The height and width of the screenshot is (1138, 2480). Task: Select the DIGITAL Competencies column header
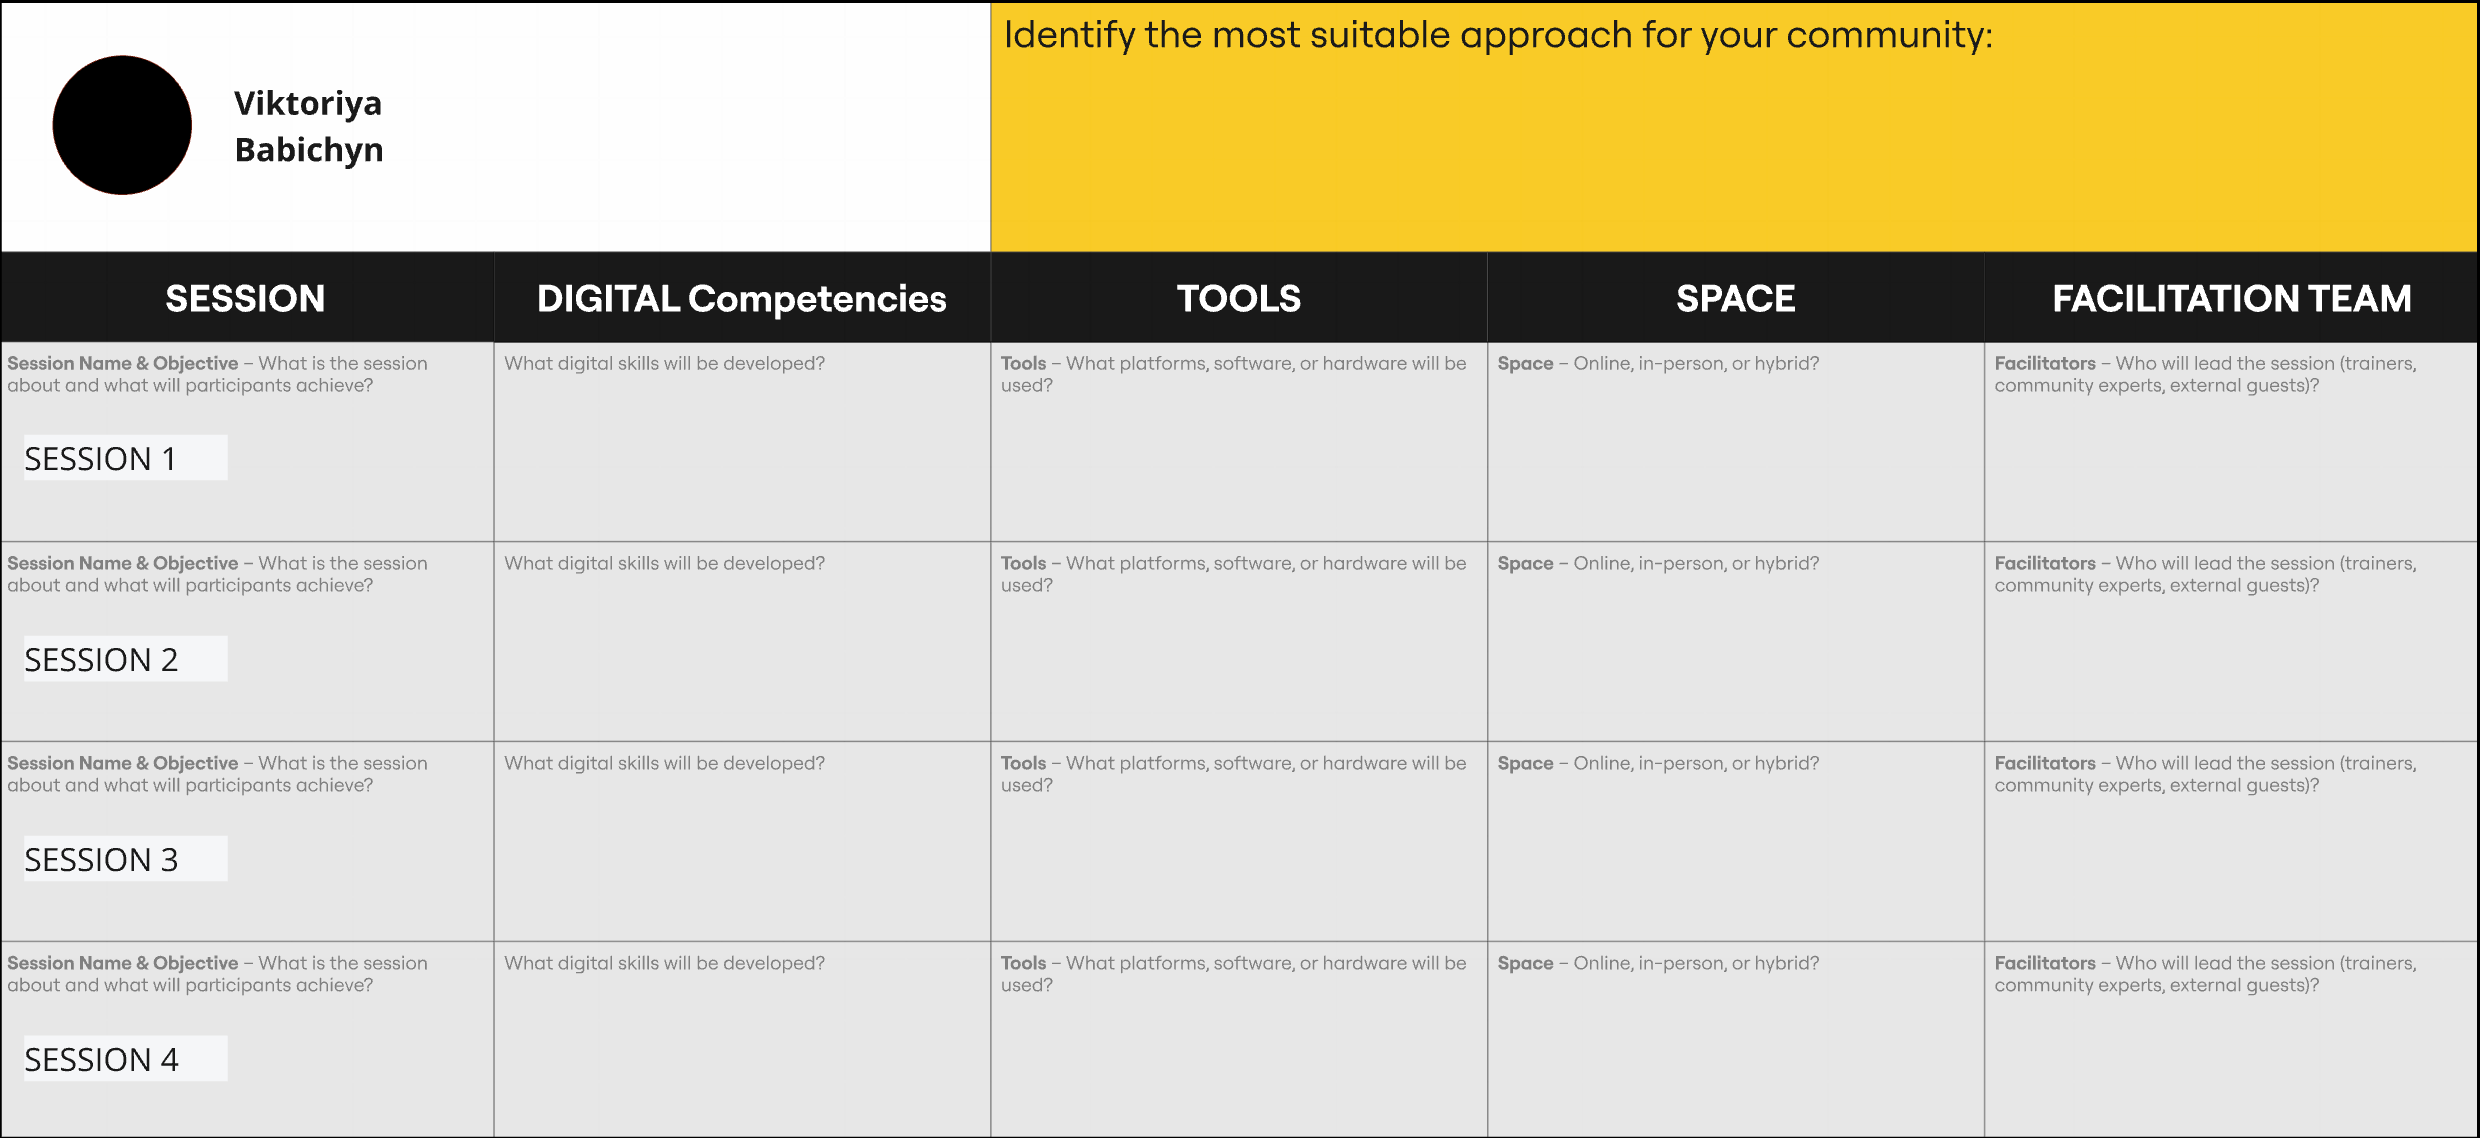coord(741,298)
